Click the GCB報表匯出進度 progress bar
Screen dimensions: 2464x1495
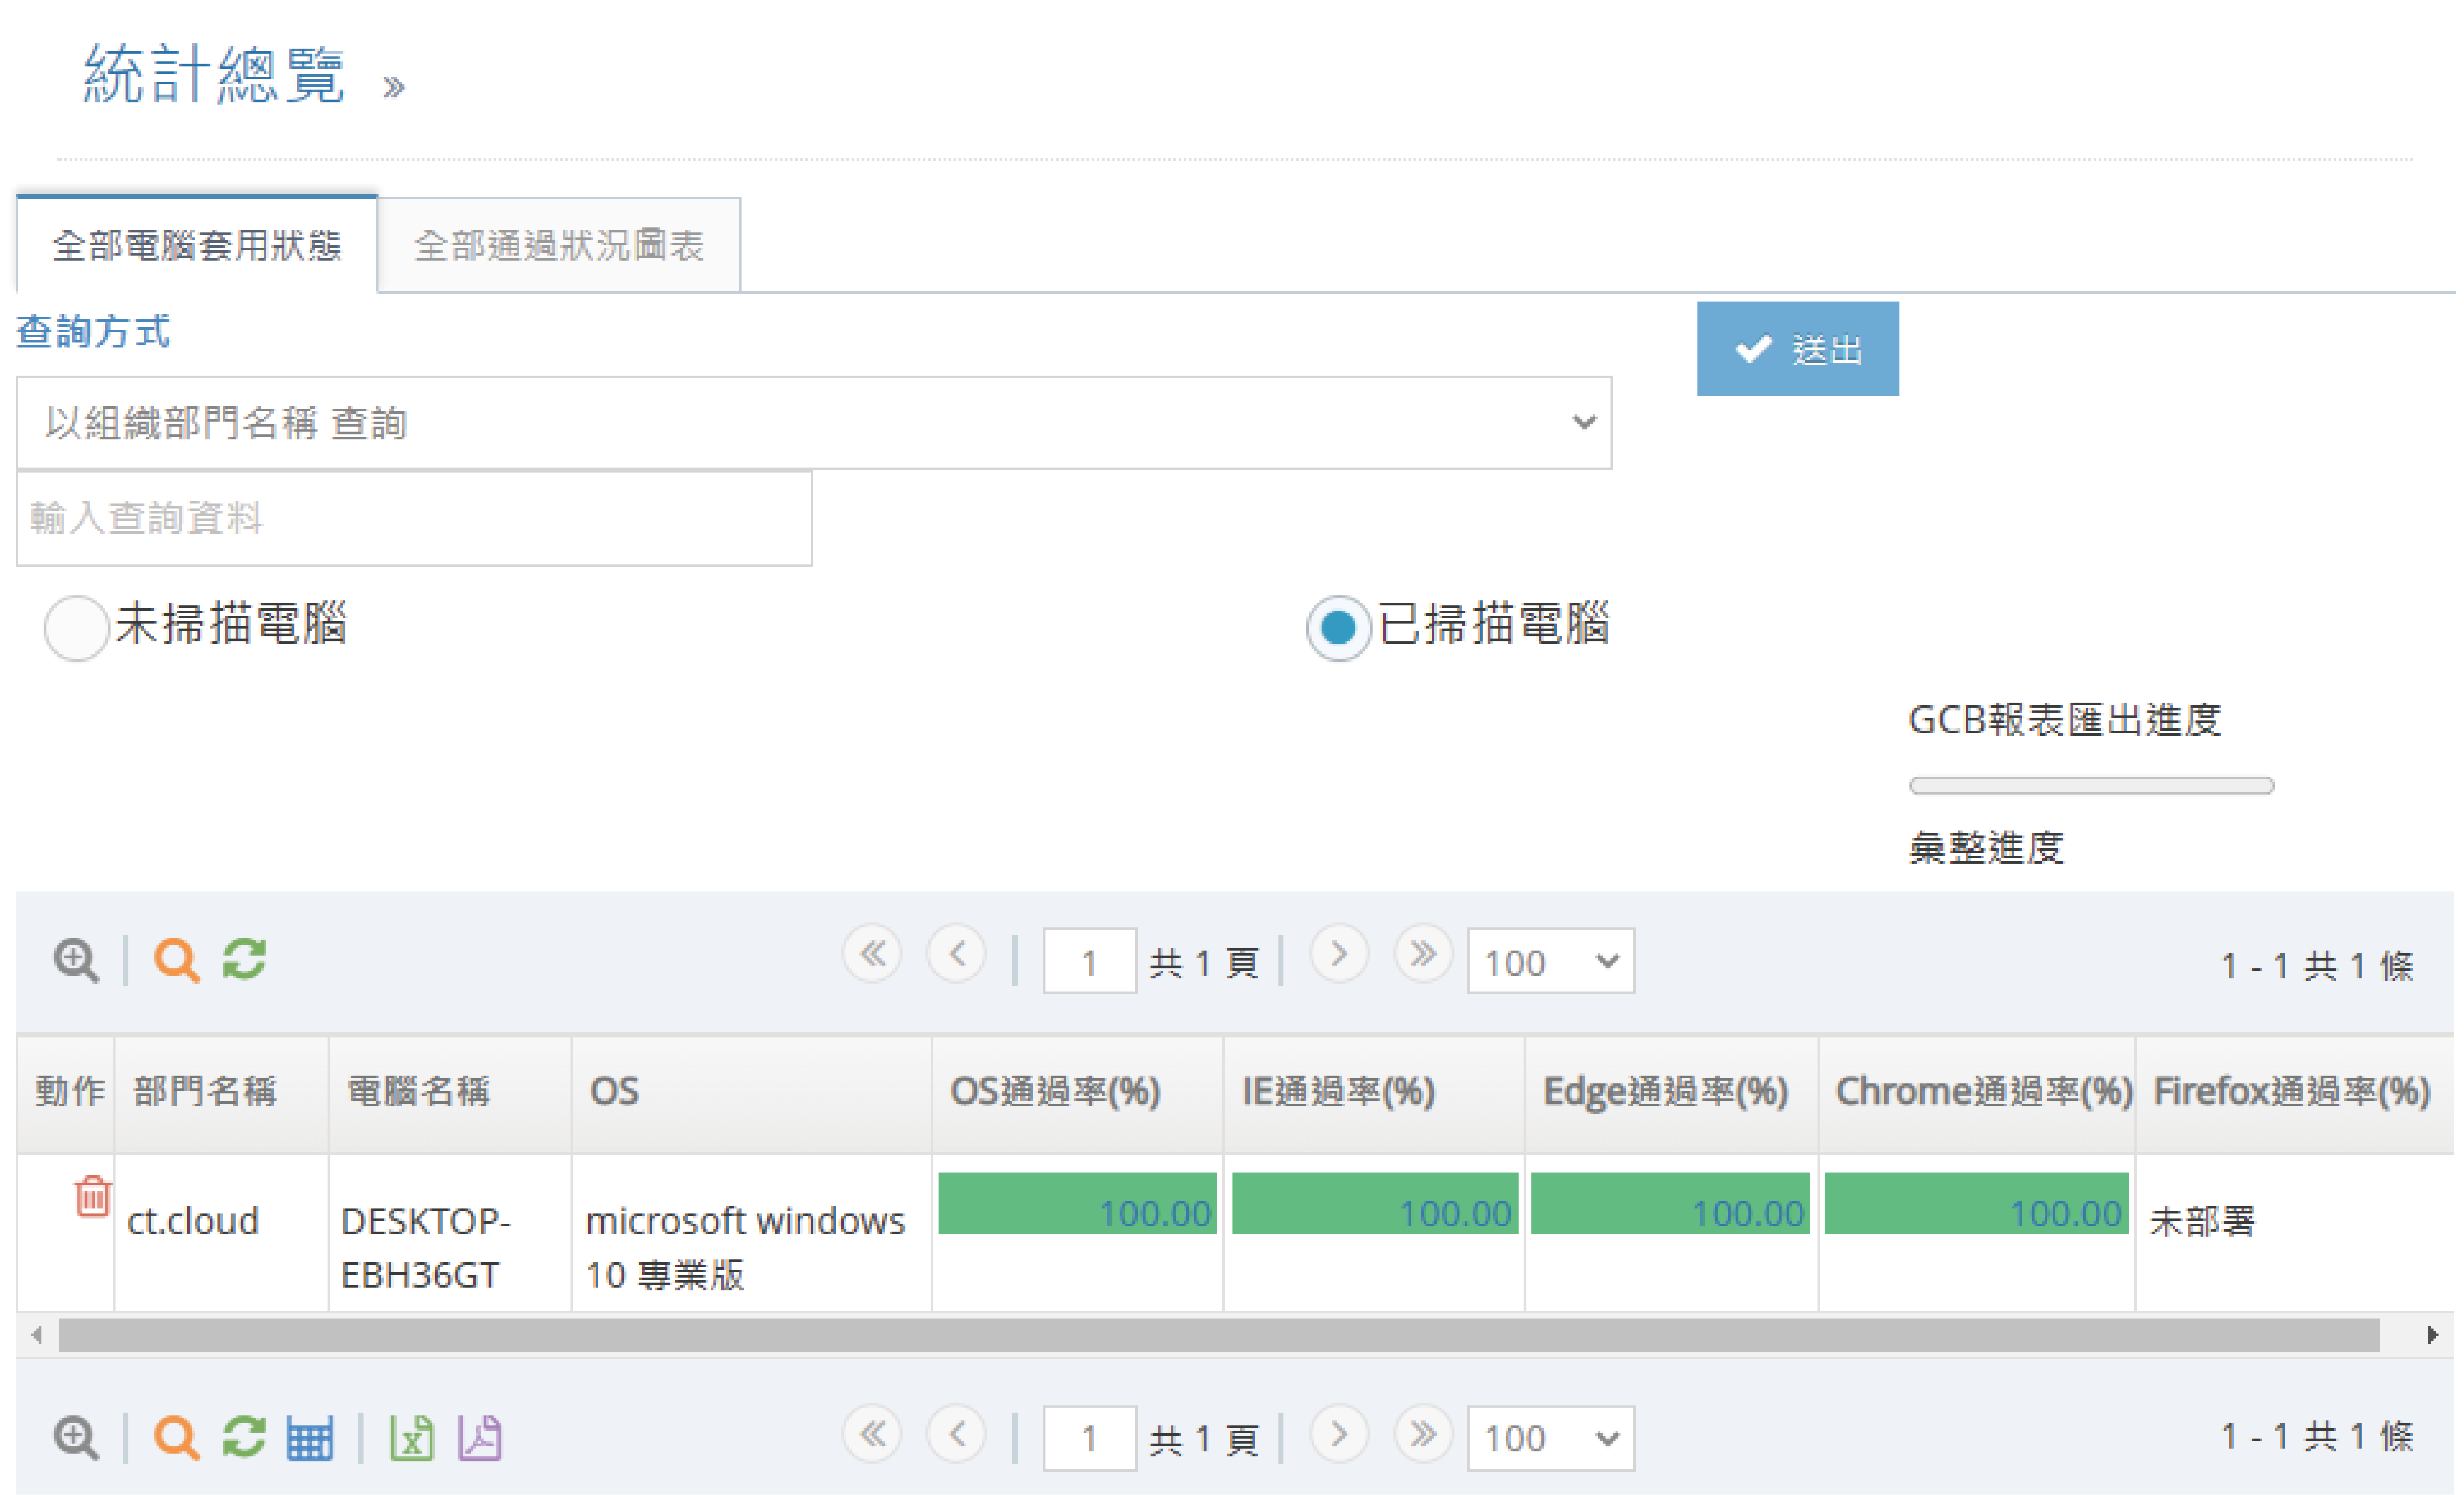point(2092,785)
